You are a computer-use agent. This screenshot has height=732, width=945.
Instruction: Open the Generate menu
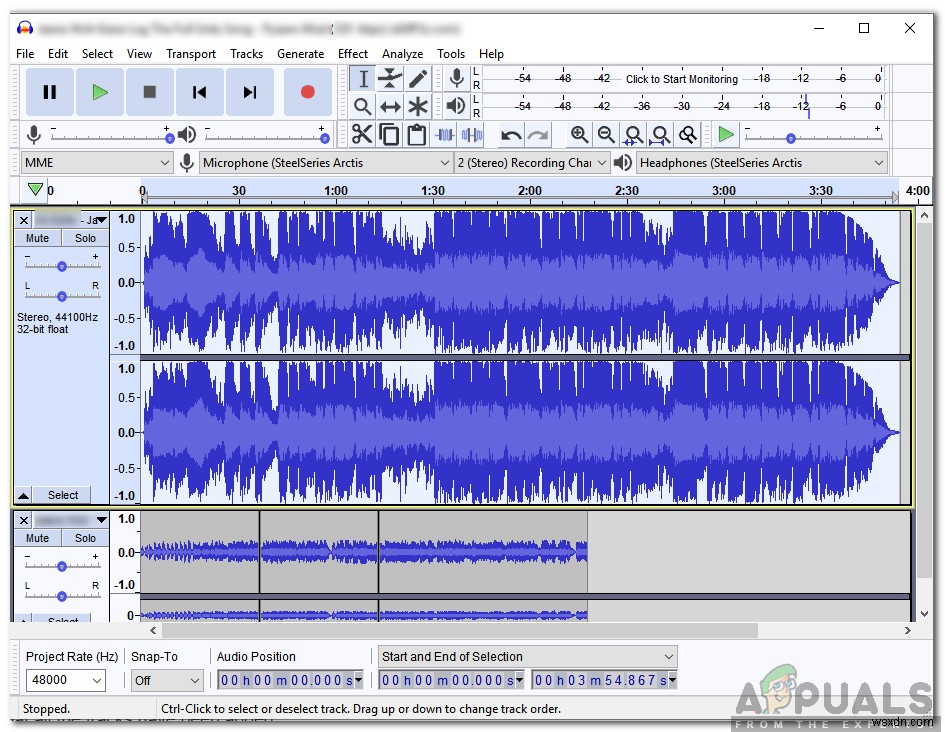(300, 54)
